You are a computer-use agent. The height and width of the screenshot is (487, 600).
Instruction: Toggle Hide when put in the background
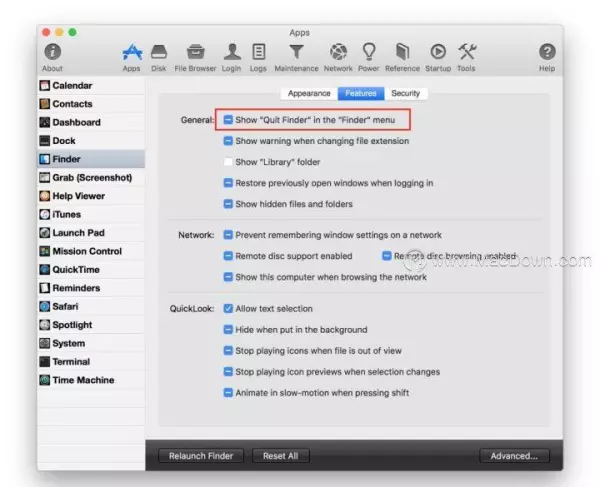[x=228, y=329]
